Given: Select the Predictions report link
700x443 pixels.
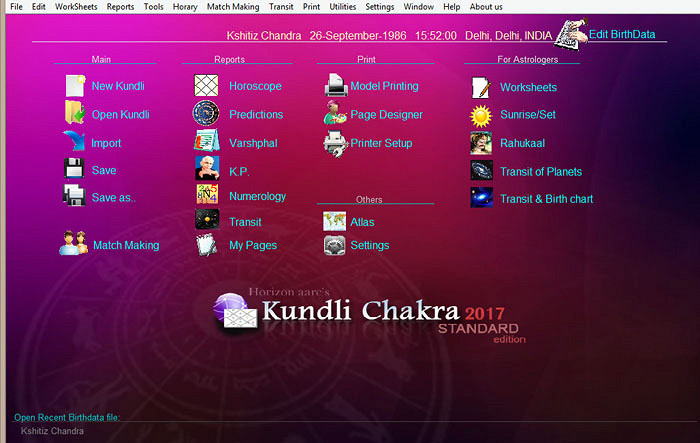Looking at the screenshot, I should (256, 114).
